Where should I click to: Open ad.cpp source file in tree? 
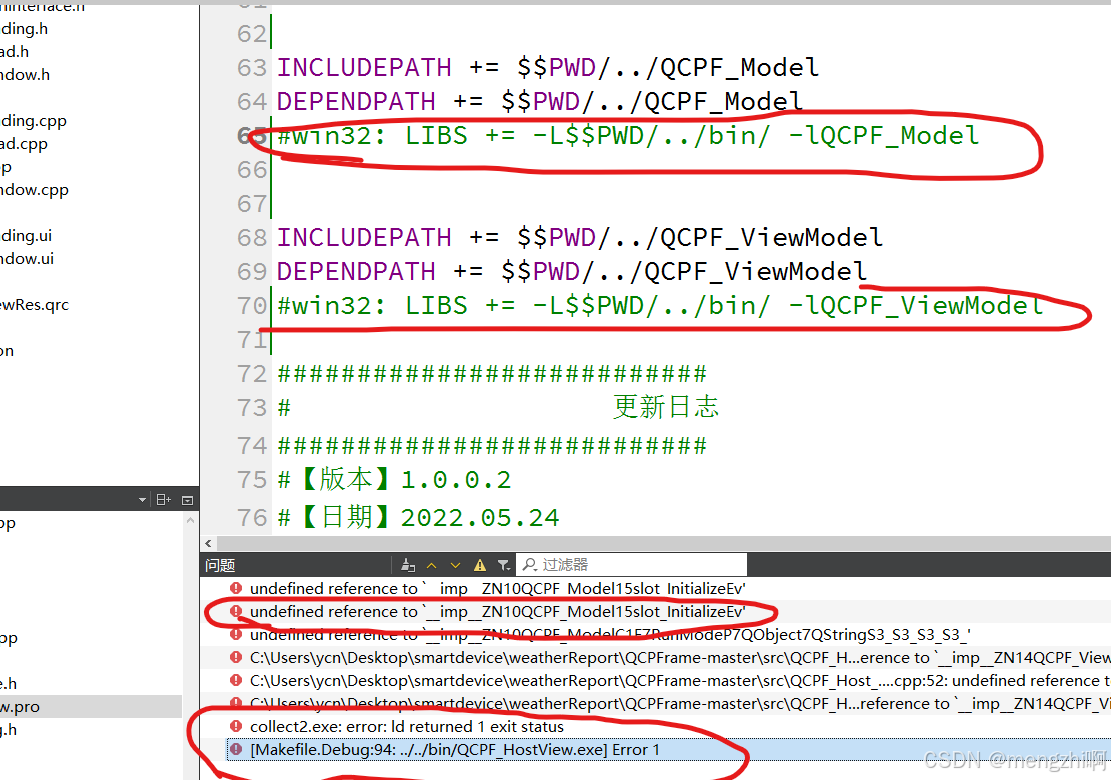[x=24, y=144]
